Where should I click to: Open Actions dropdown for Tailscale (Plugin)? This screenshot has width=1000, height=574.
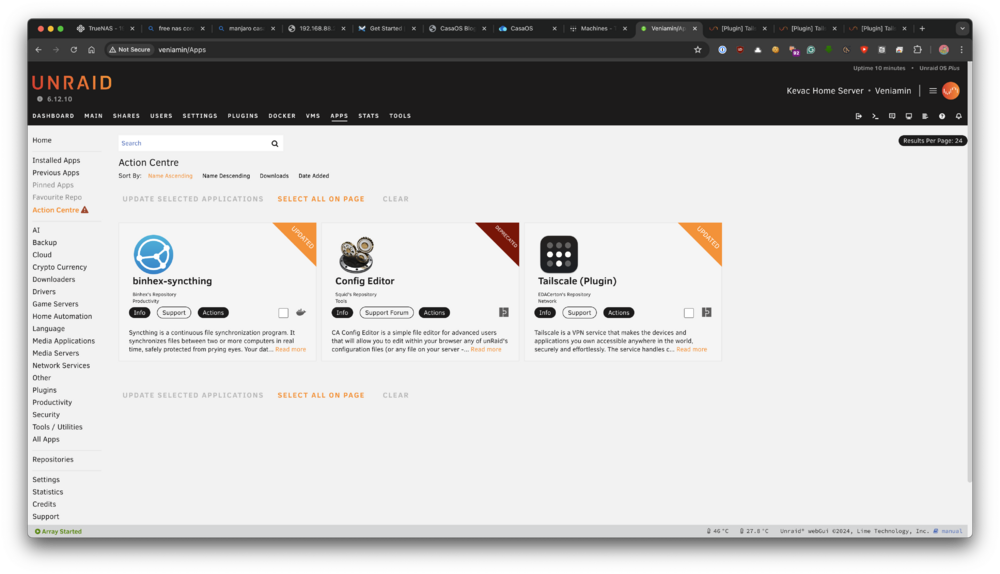(619, 313)
